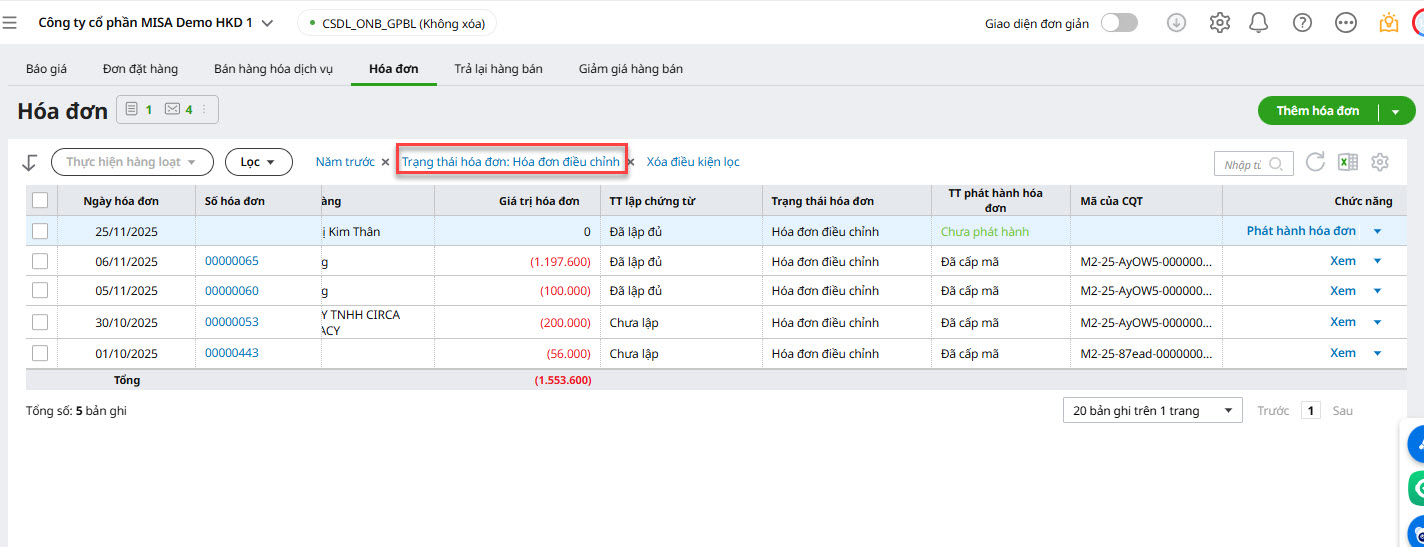Image resolution: width=1424 pixels, height=547 pixels.
Task: Select all invoices with header checkbox
Action: tap(40, 201)
